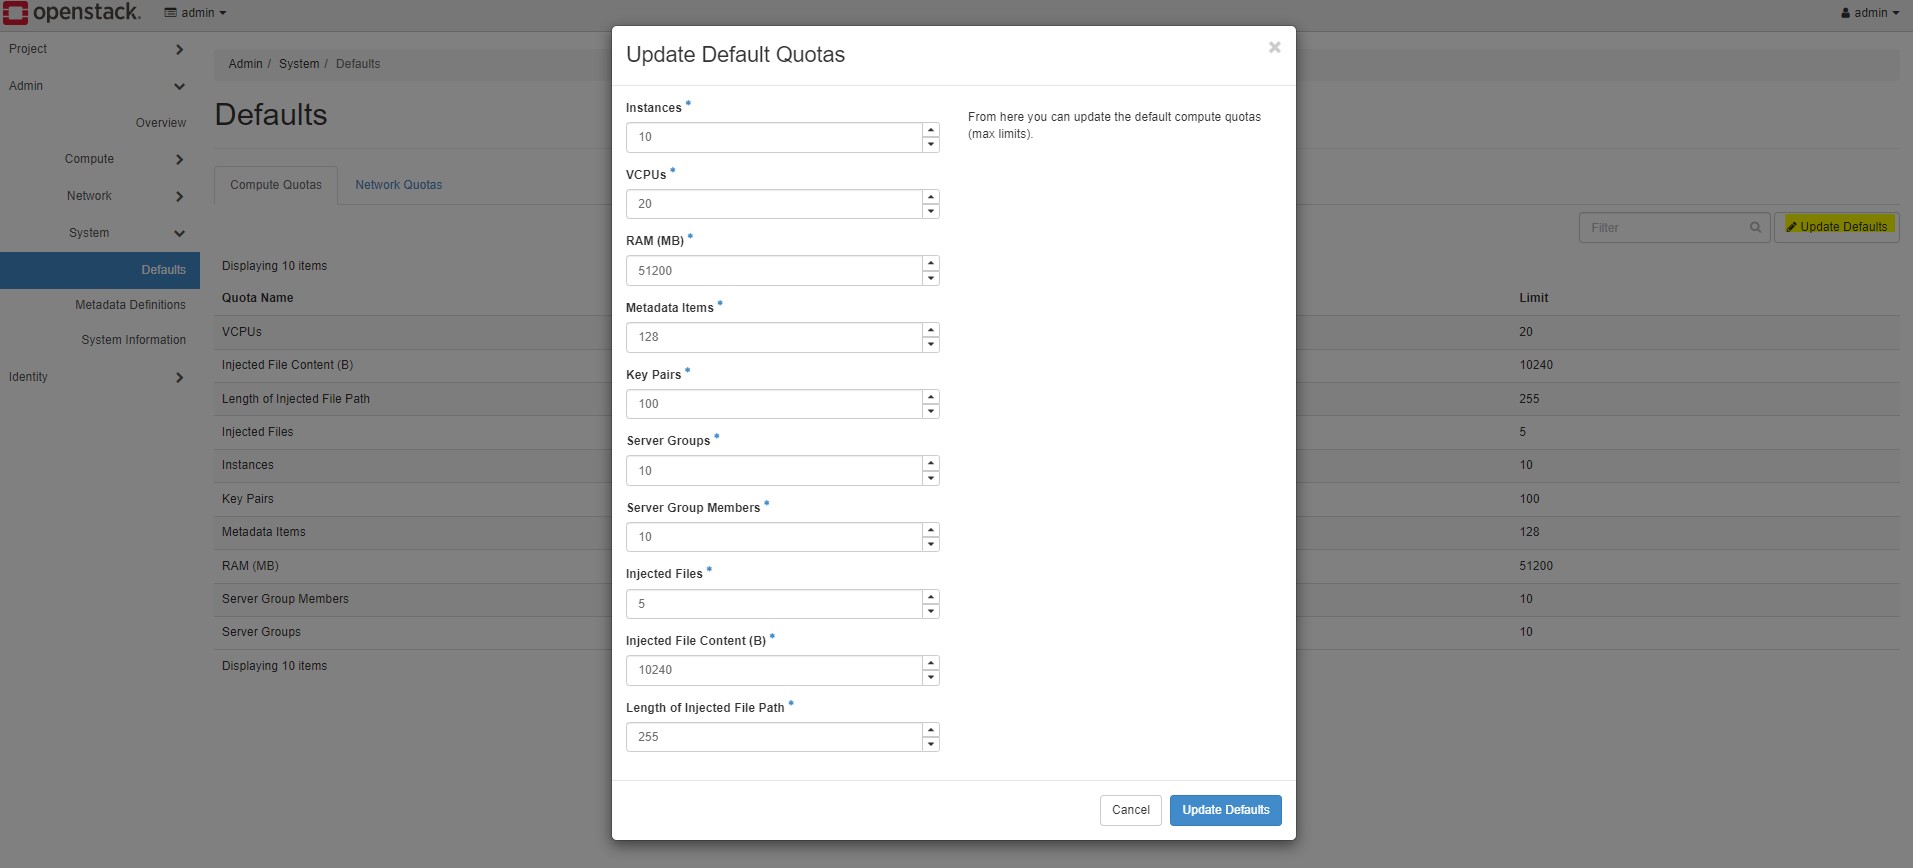Click into the Metadata Items input field

coord(773,337)
